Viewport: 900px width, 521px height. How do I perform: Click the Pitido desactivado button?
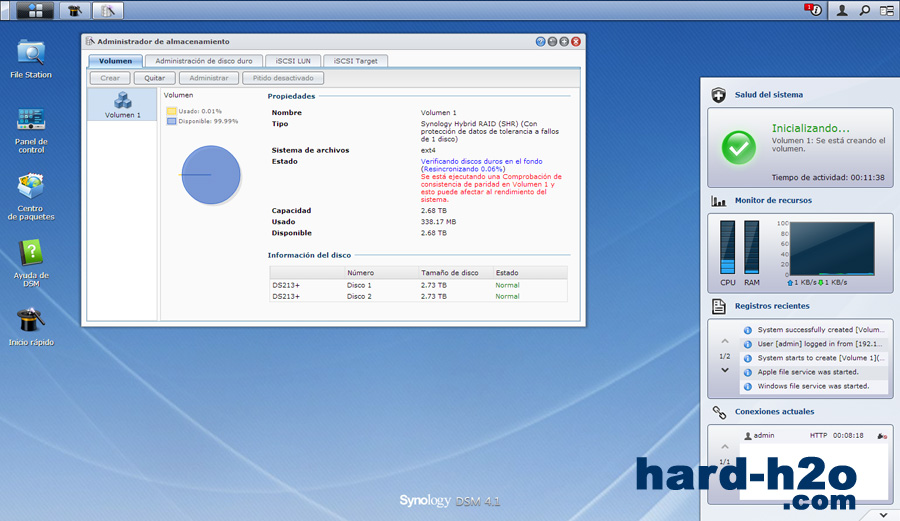283,78
